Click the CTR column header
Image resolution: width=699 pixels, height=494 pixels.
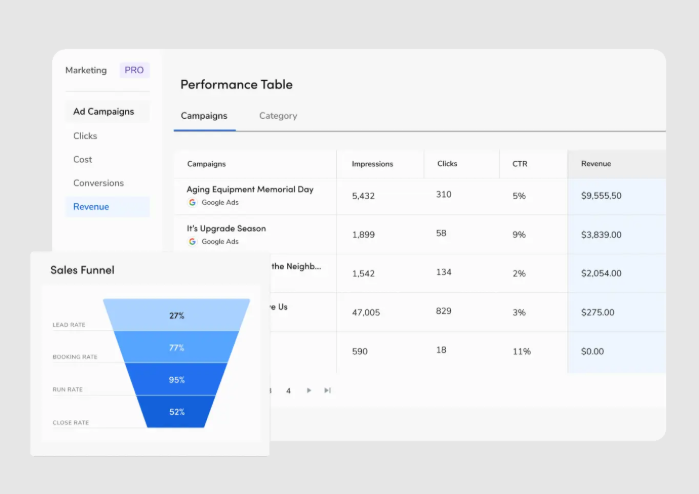click(520, 164)
